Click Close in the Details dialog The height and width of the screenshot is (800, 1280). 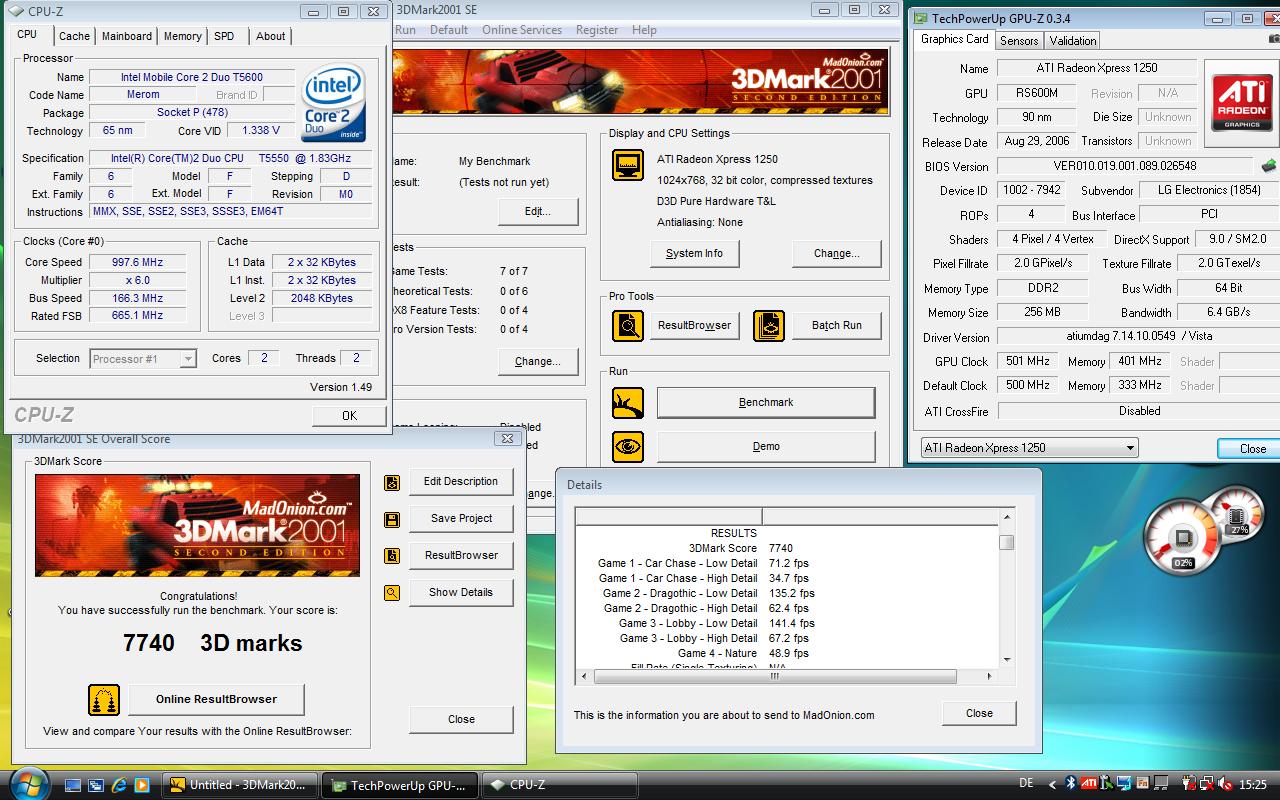pyautogui.click(x=979, y=714)
